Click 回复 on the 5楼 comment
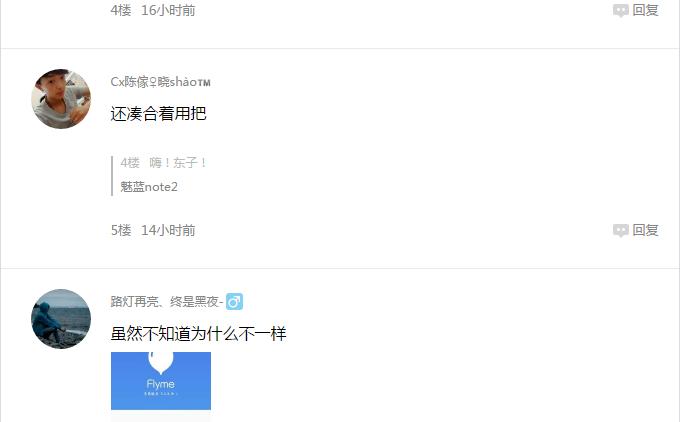This screenshot has height=422, width=680. click(x=645, y=230)
